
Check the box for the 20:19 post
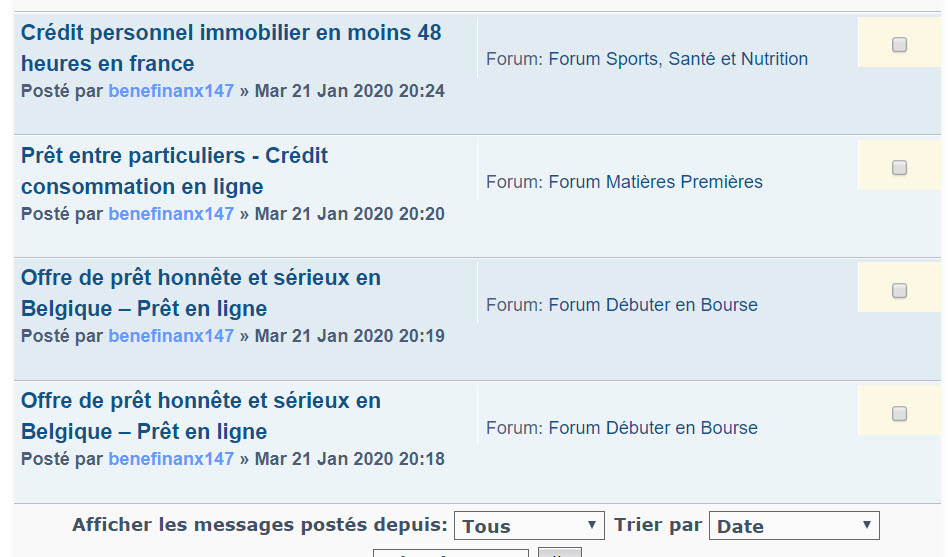click(899, 291)
